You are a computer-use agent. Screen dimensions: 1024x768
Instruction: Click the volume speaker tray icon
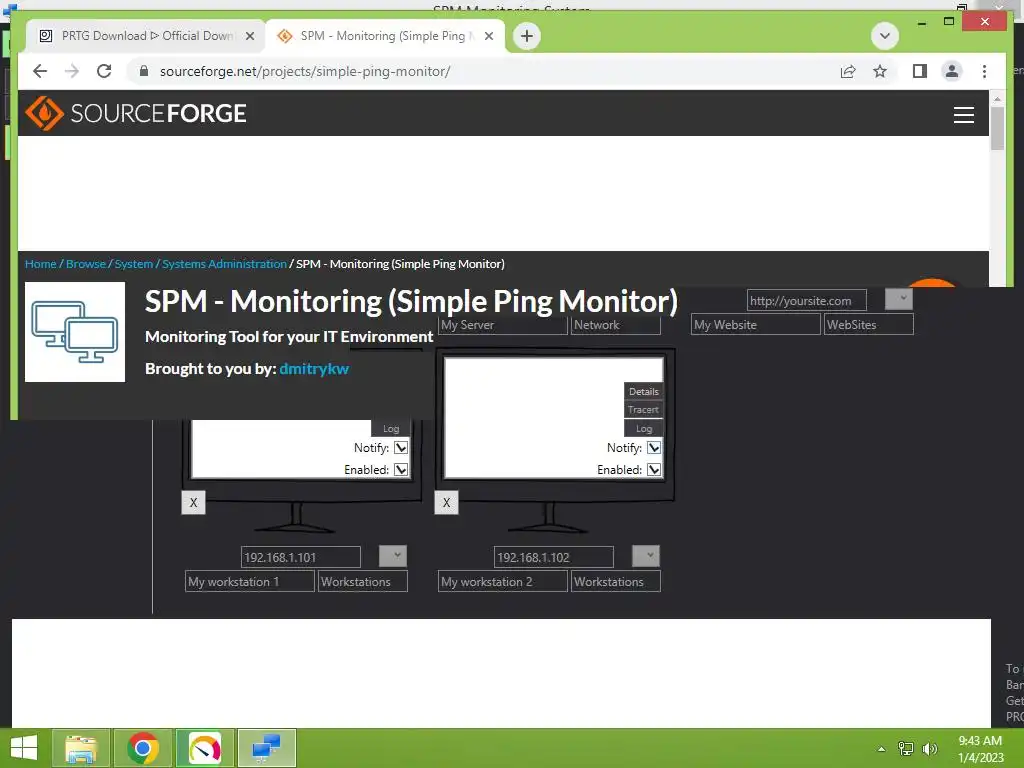(x=929, y=749)
